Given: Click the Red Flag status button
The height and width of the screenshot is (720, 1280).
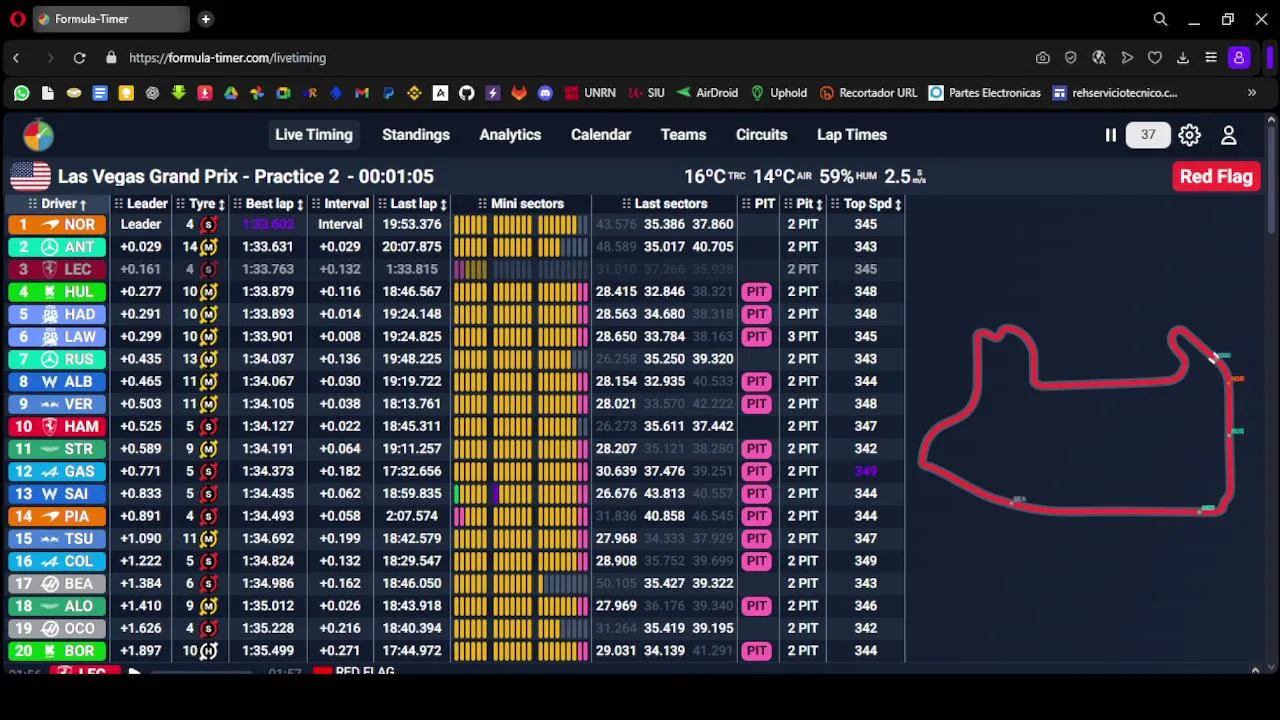Looking at the screenshot, I should tap(1216, 177).
